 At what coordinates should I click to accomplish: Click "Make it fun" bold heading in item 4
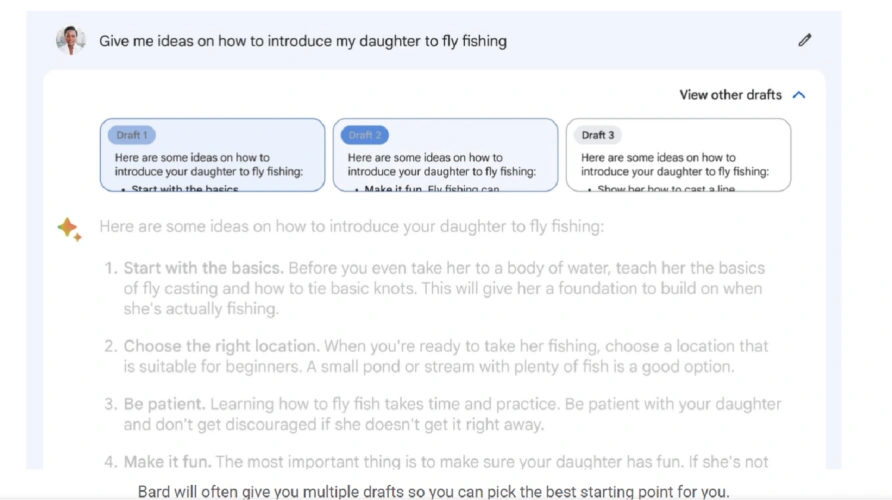tap(167, 462)
